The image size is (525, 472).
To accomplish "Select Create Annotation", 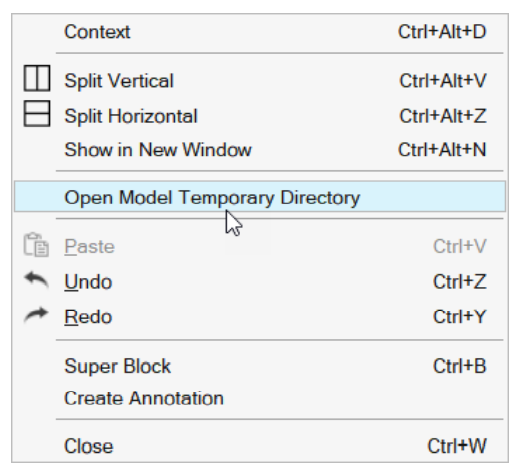I will coord(144,398).
